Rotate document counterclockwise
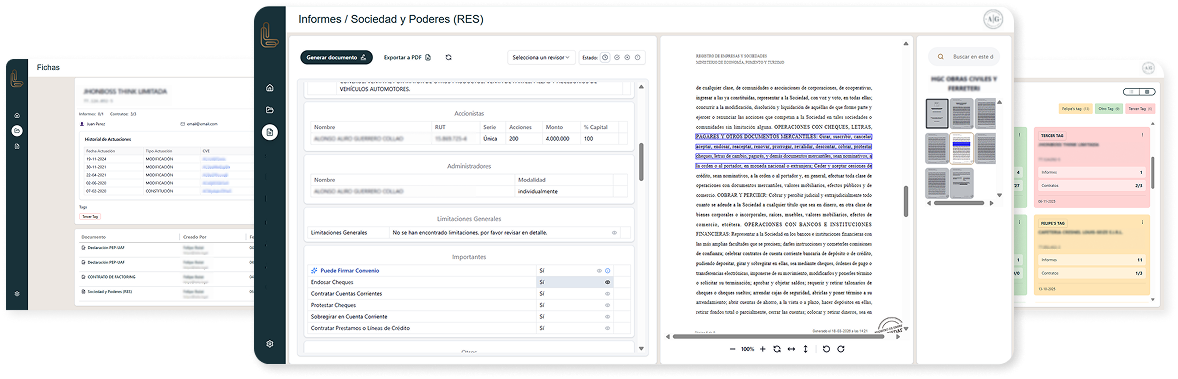Image resolution: width=1178 pixels, height=379 pixels. point(826,349)
